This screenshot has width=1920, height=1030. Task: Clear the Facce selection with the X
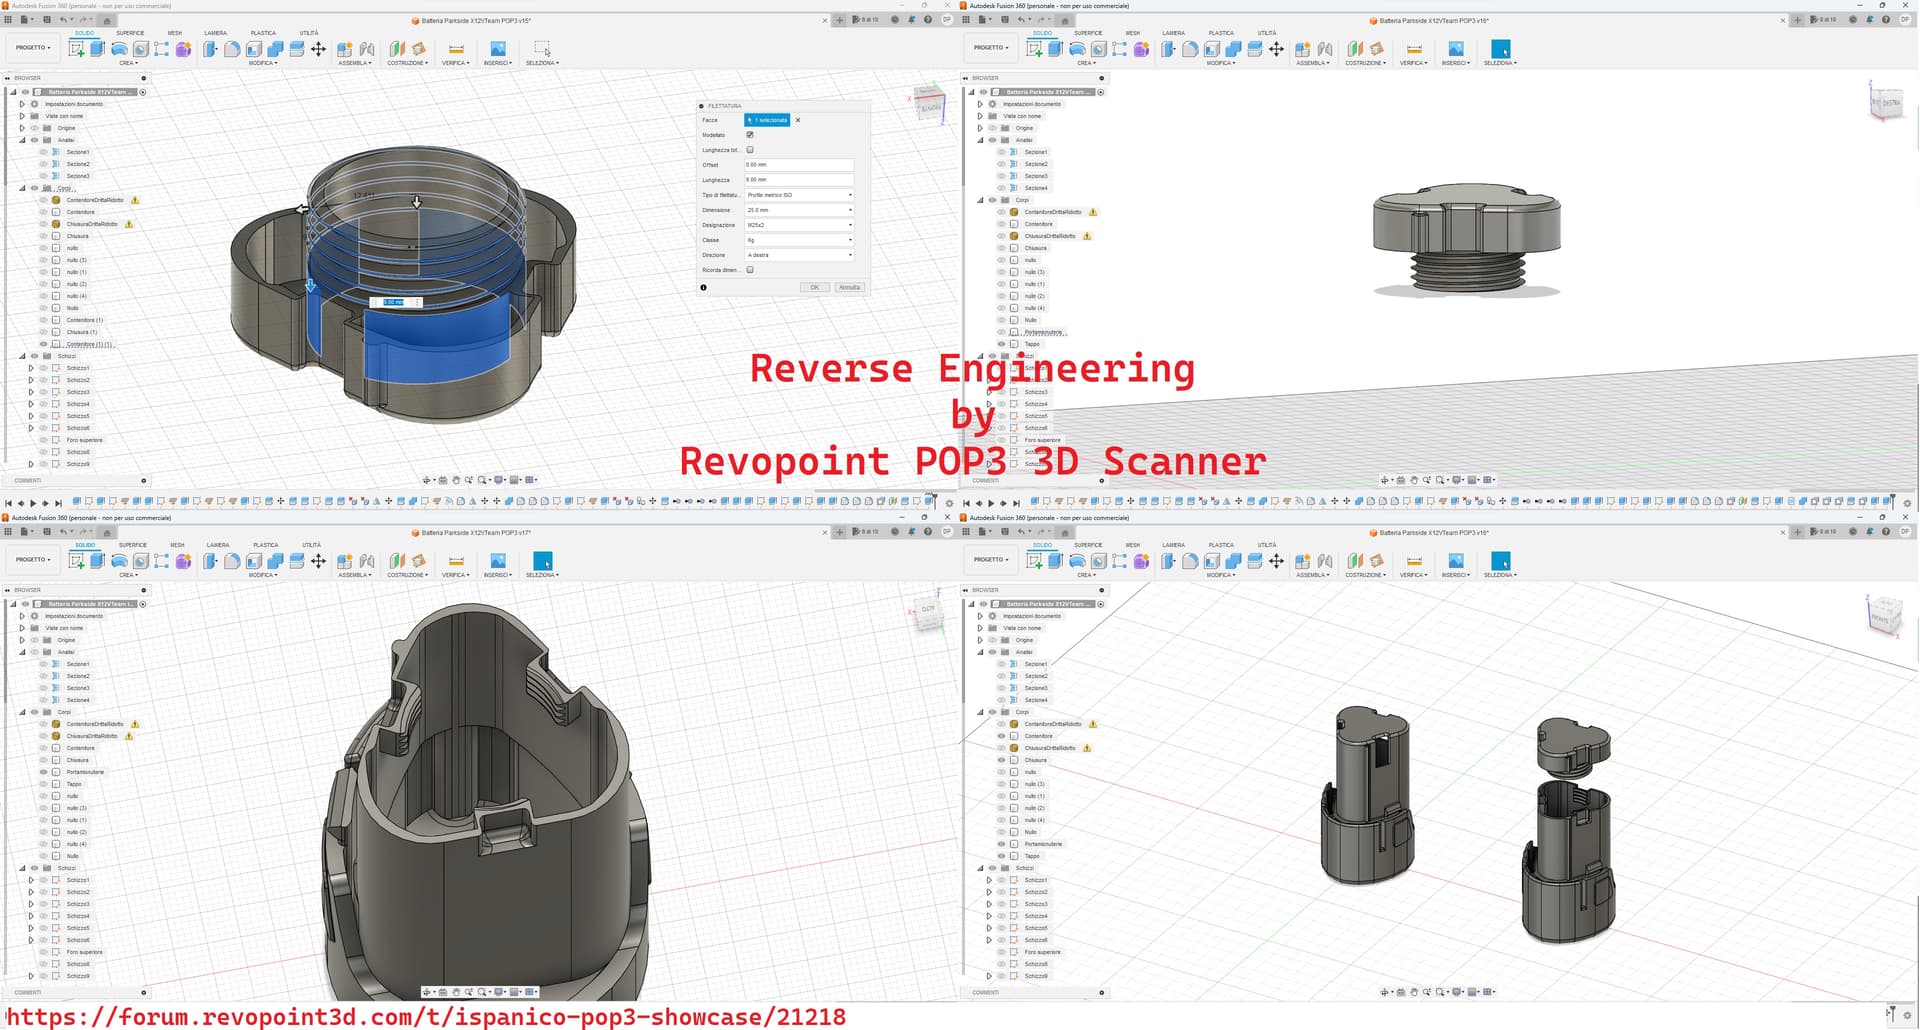click(798, 120)
